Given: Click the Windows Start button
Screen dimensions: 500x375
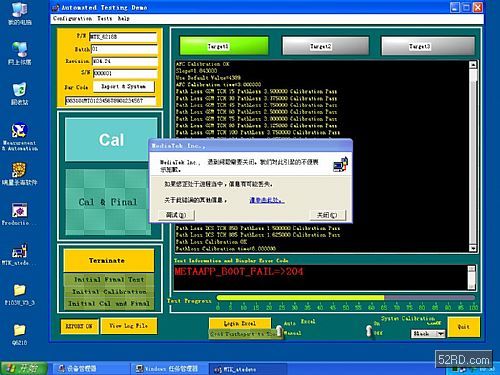Looking at the screenshot, I should point(23,368).
